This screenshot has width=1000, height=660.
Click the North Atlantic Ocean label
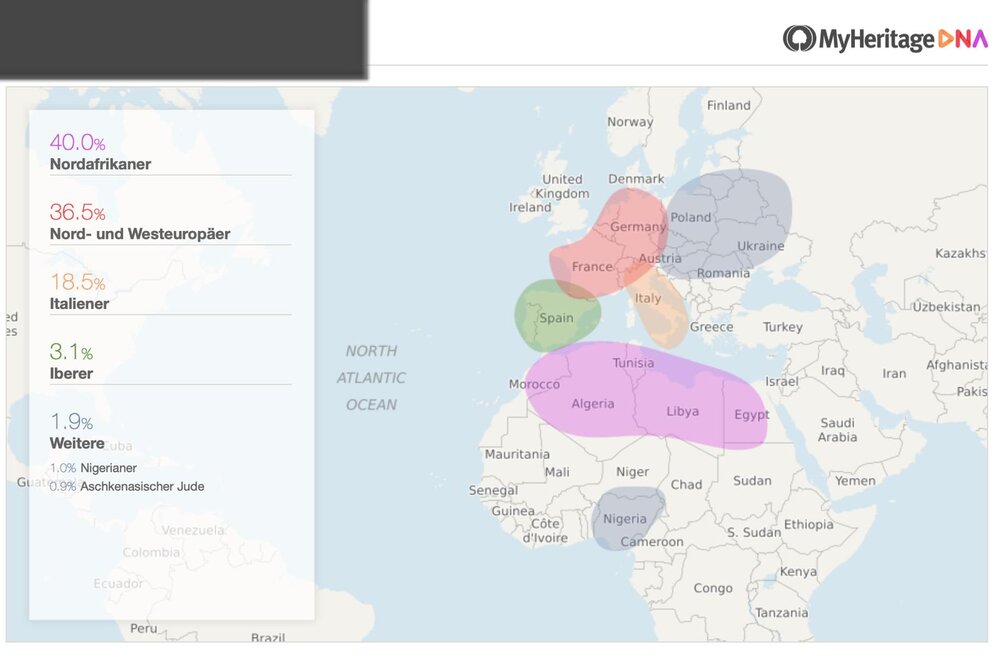click(371, 378)
